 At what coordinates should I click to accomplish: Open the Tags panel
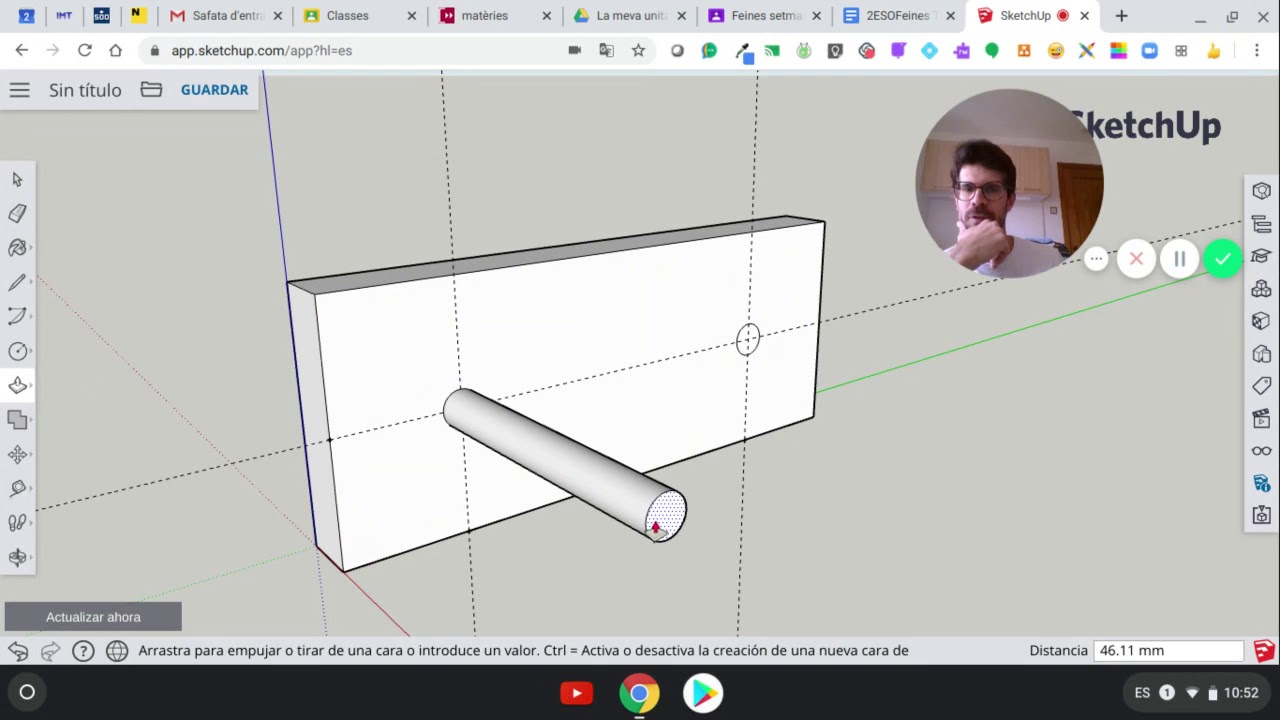pos(1261,386)
